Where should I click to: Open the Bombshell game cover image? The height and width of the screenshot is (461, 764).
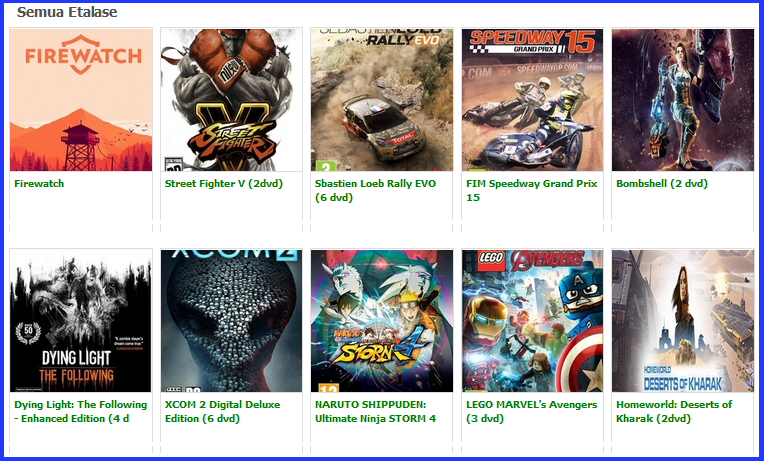coord(683,100)
